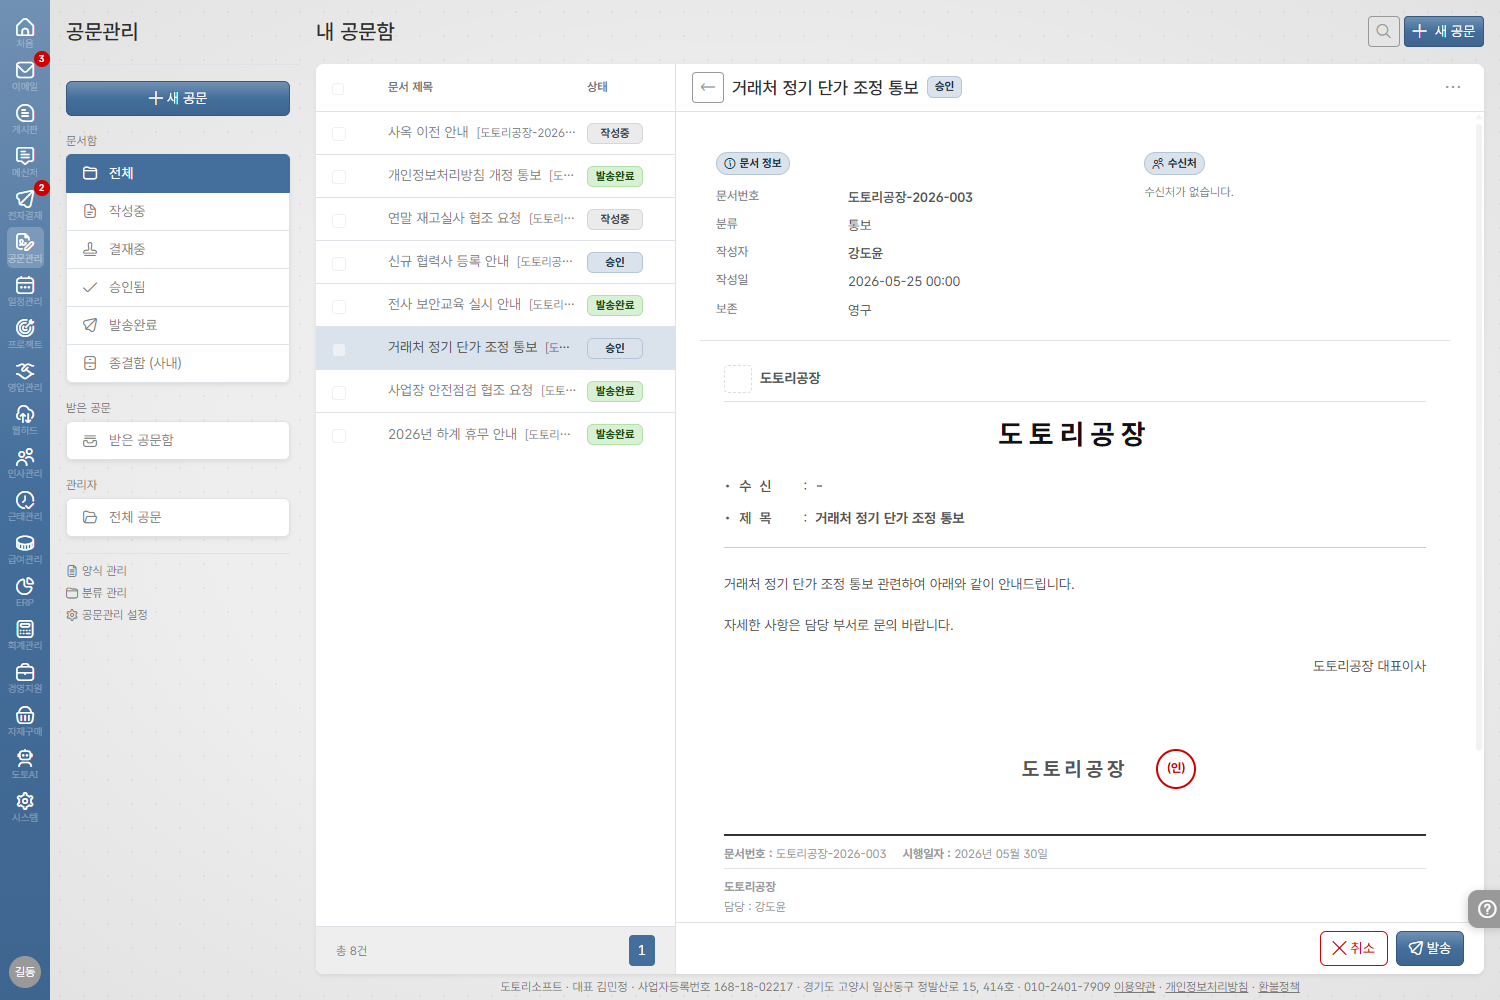Viewport: 1500px width, 1000px height.
Task: Open the 영업관리 handshake icon
Action: tap(25, 376)
